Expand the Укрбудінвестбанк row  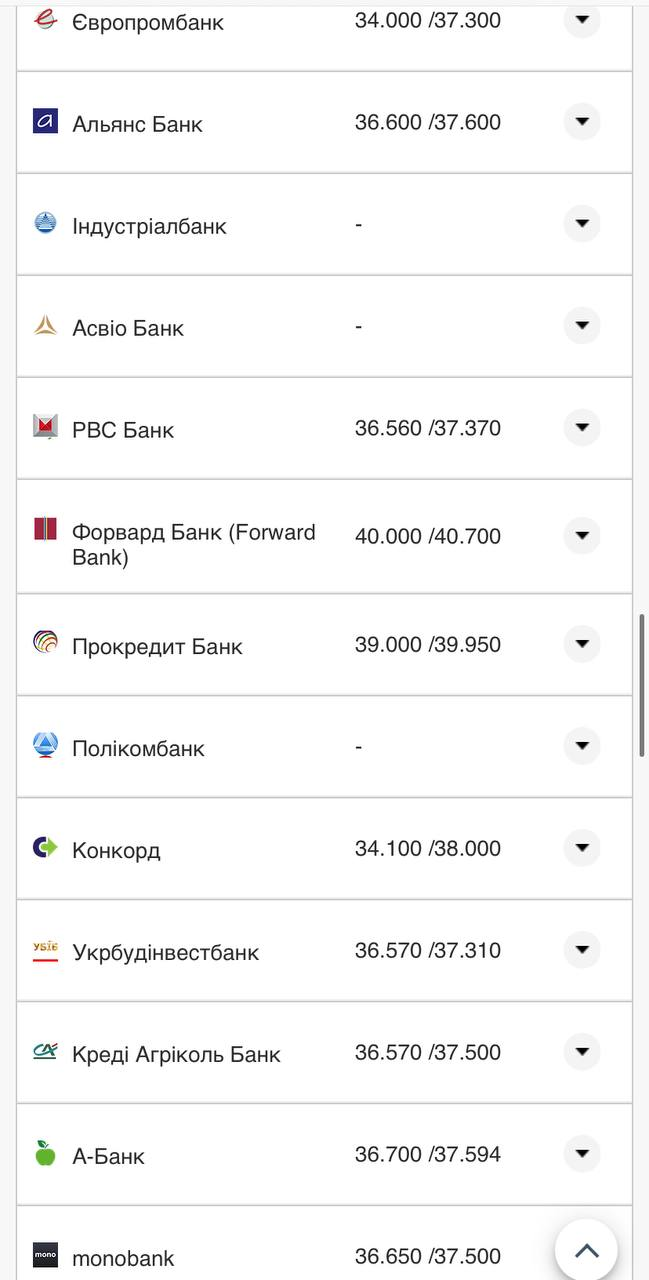(x=582, y=950)
